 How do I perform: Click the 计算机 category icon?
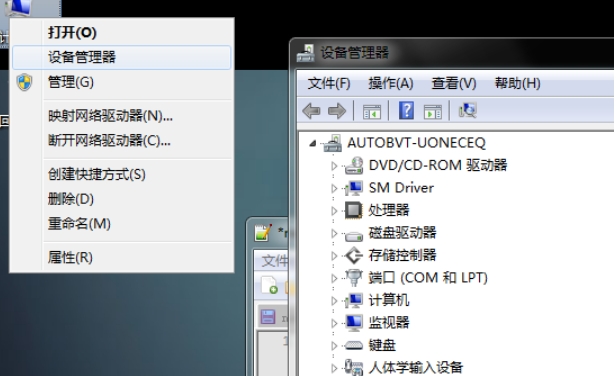354,301
